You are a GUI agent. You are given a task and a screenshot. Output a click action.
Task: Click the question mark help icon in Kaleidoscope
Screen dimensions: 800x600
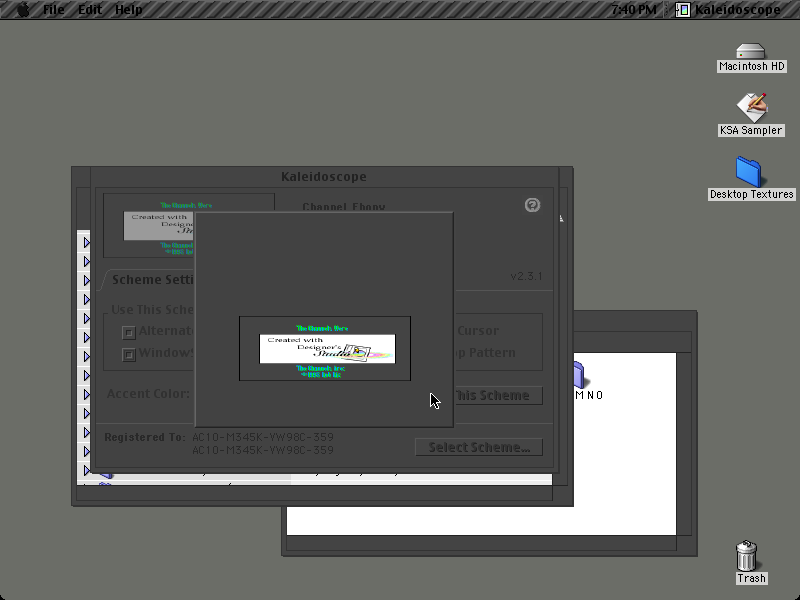(532, 205)
